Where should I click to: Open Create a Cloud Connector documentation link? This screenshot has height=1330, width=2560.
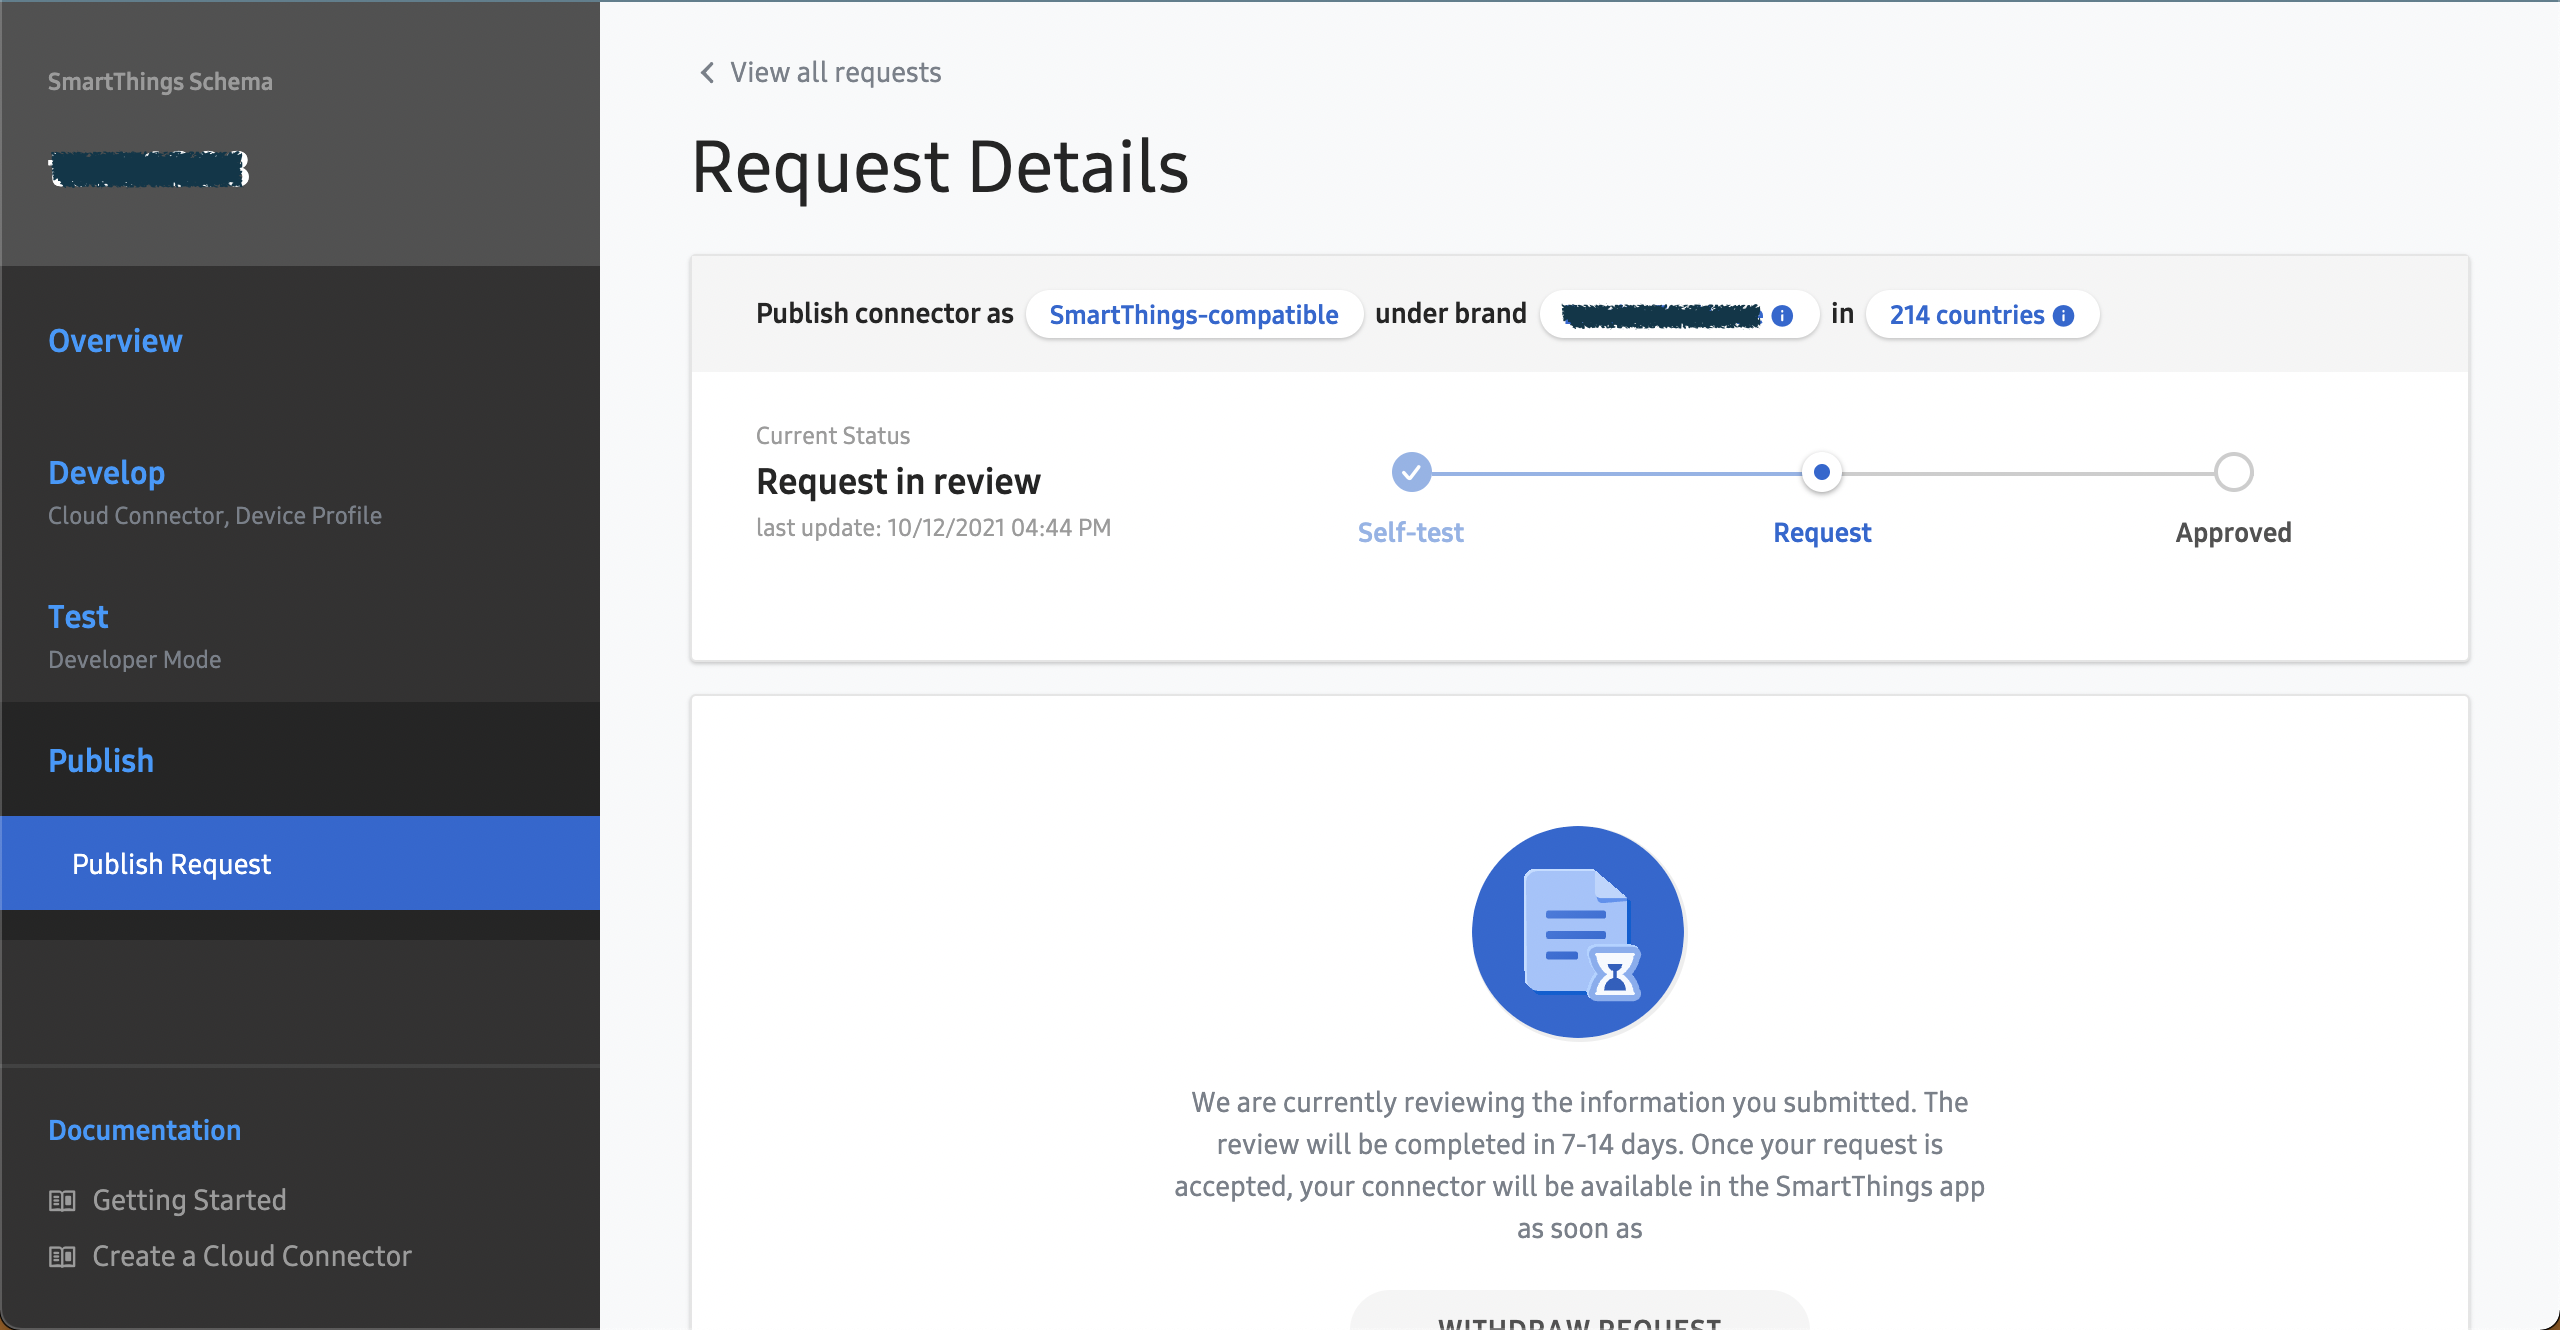[252, 1256]
